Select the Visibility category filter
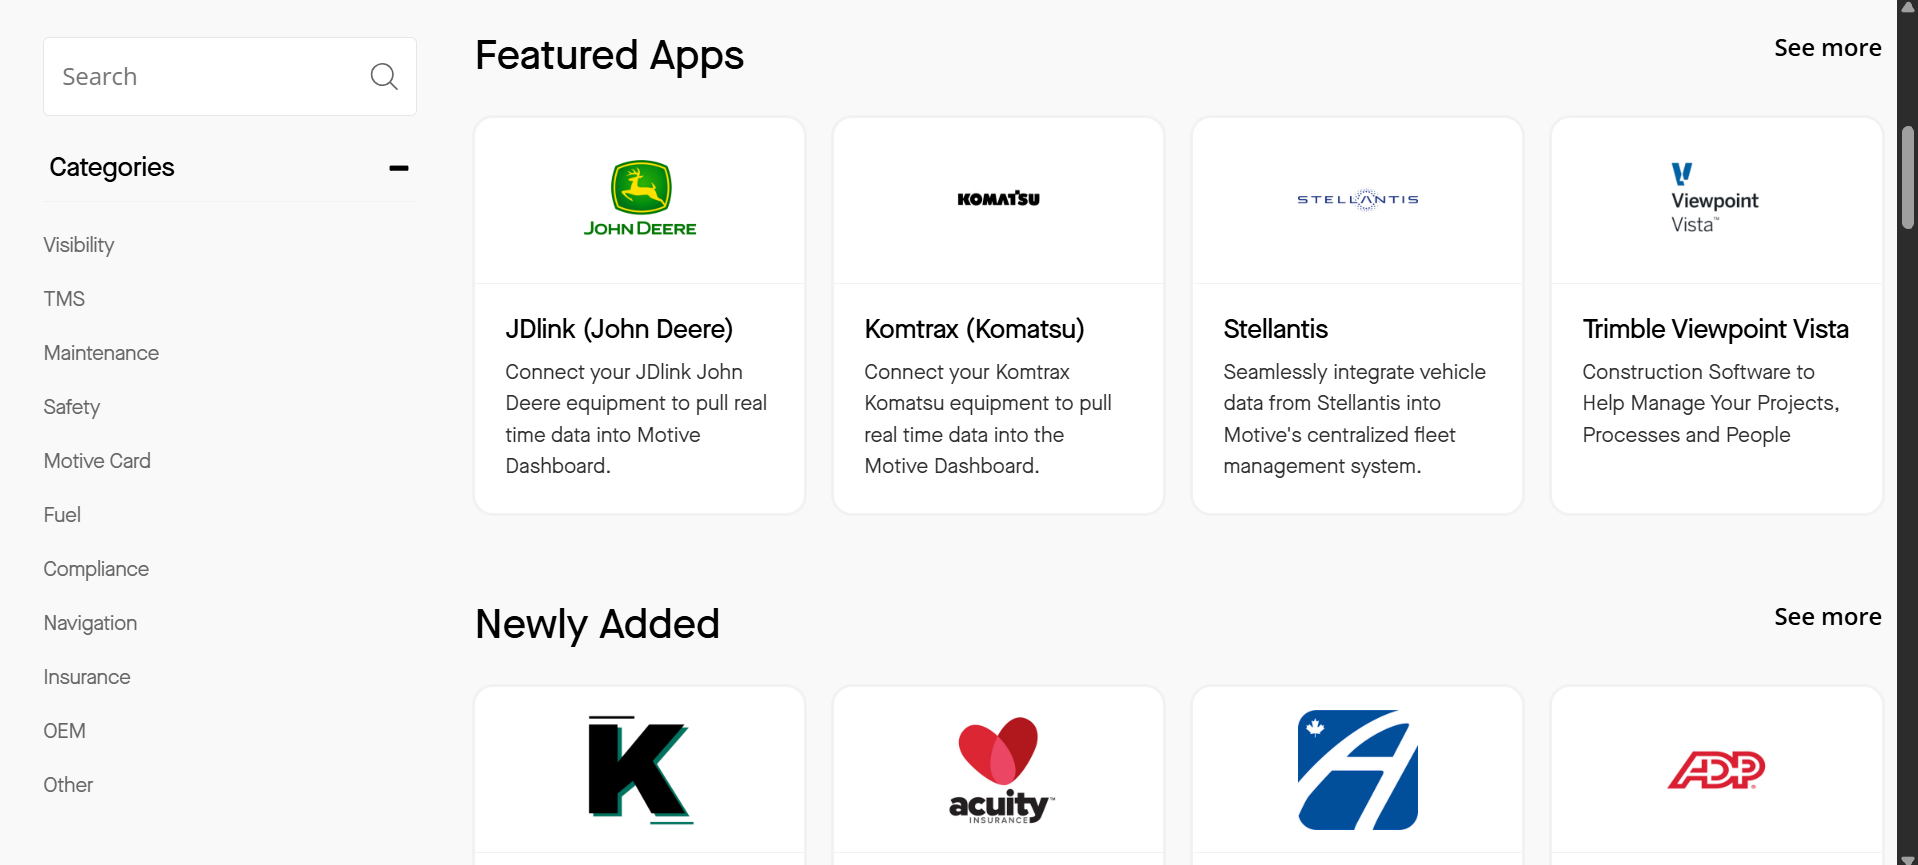Viewport: 1918px width, 865px height. [x=78, y=245]
